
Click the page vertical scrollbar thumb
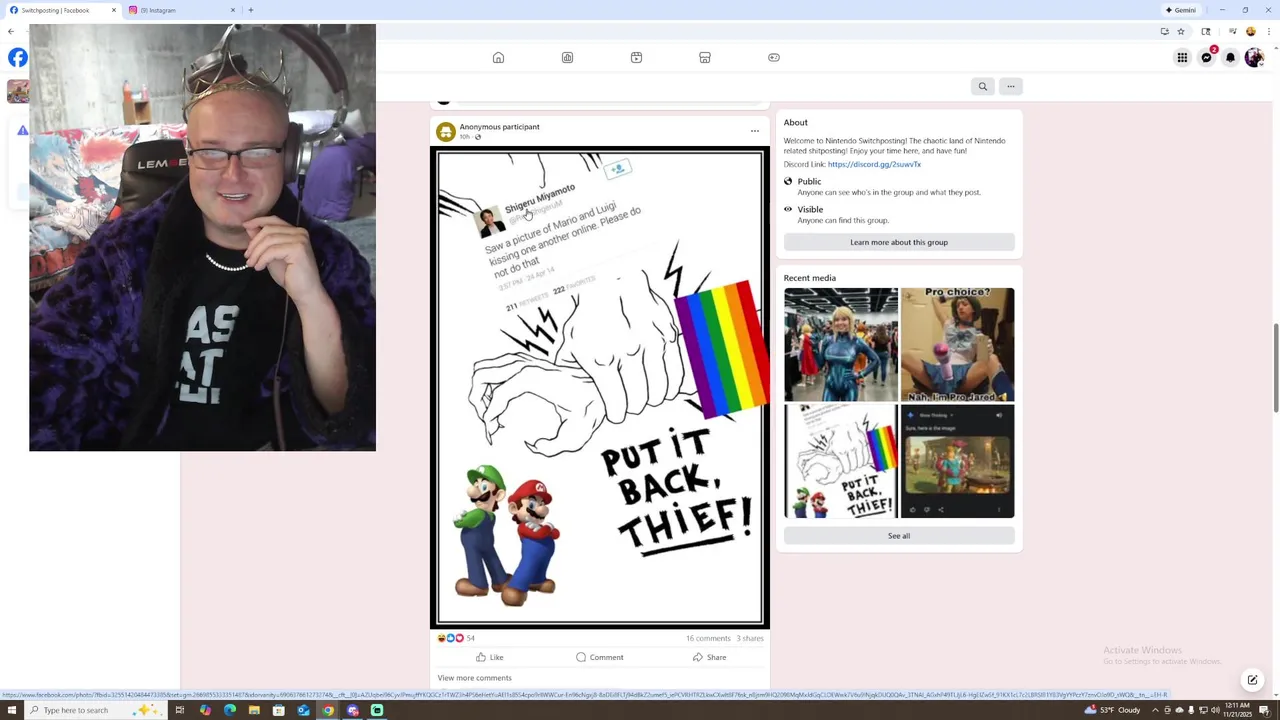1275,367
